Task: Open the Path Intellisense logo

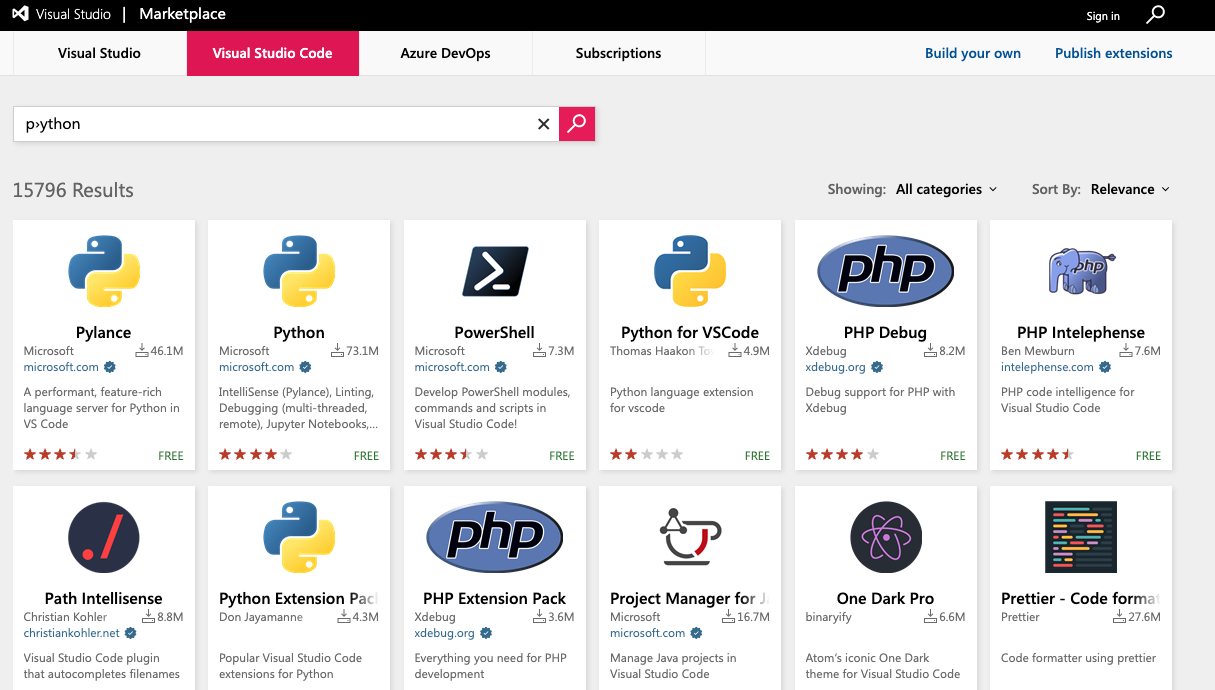Action: pyautogui.click(x=104, y=537)
